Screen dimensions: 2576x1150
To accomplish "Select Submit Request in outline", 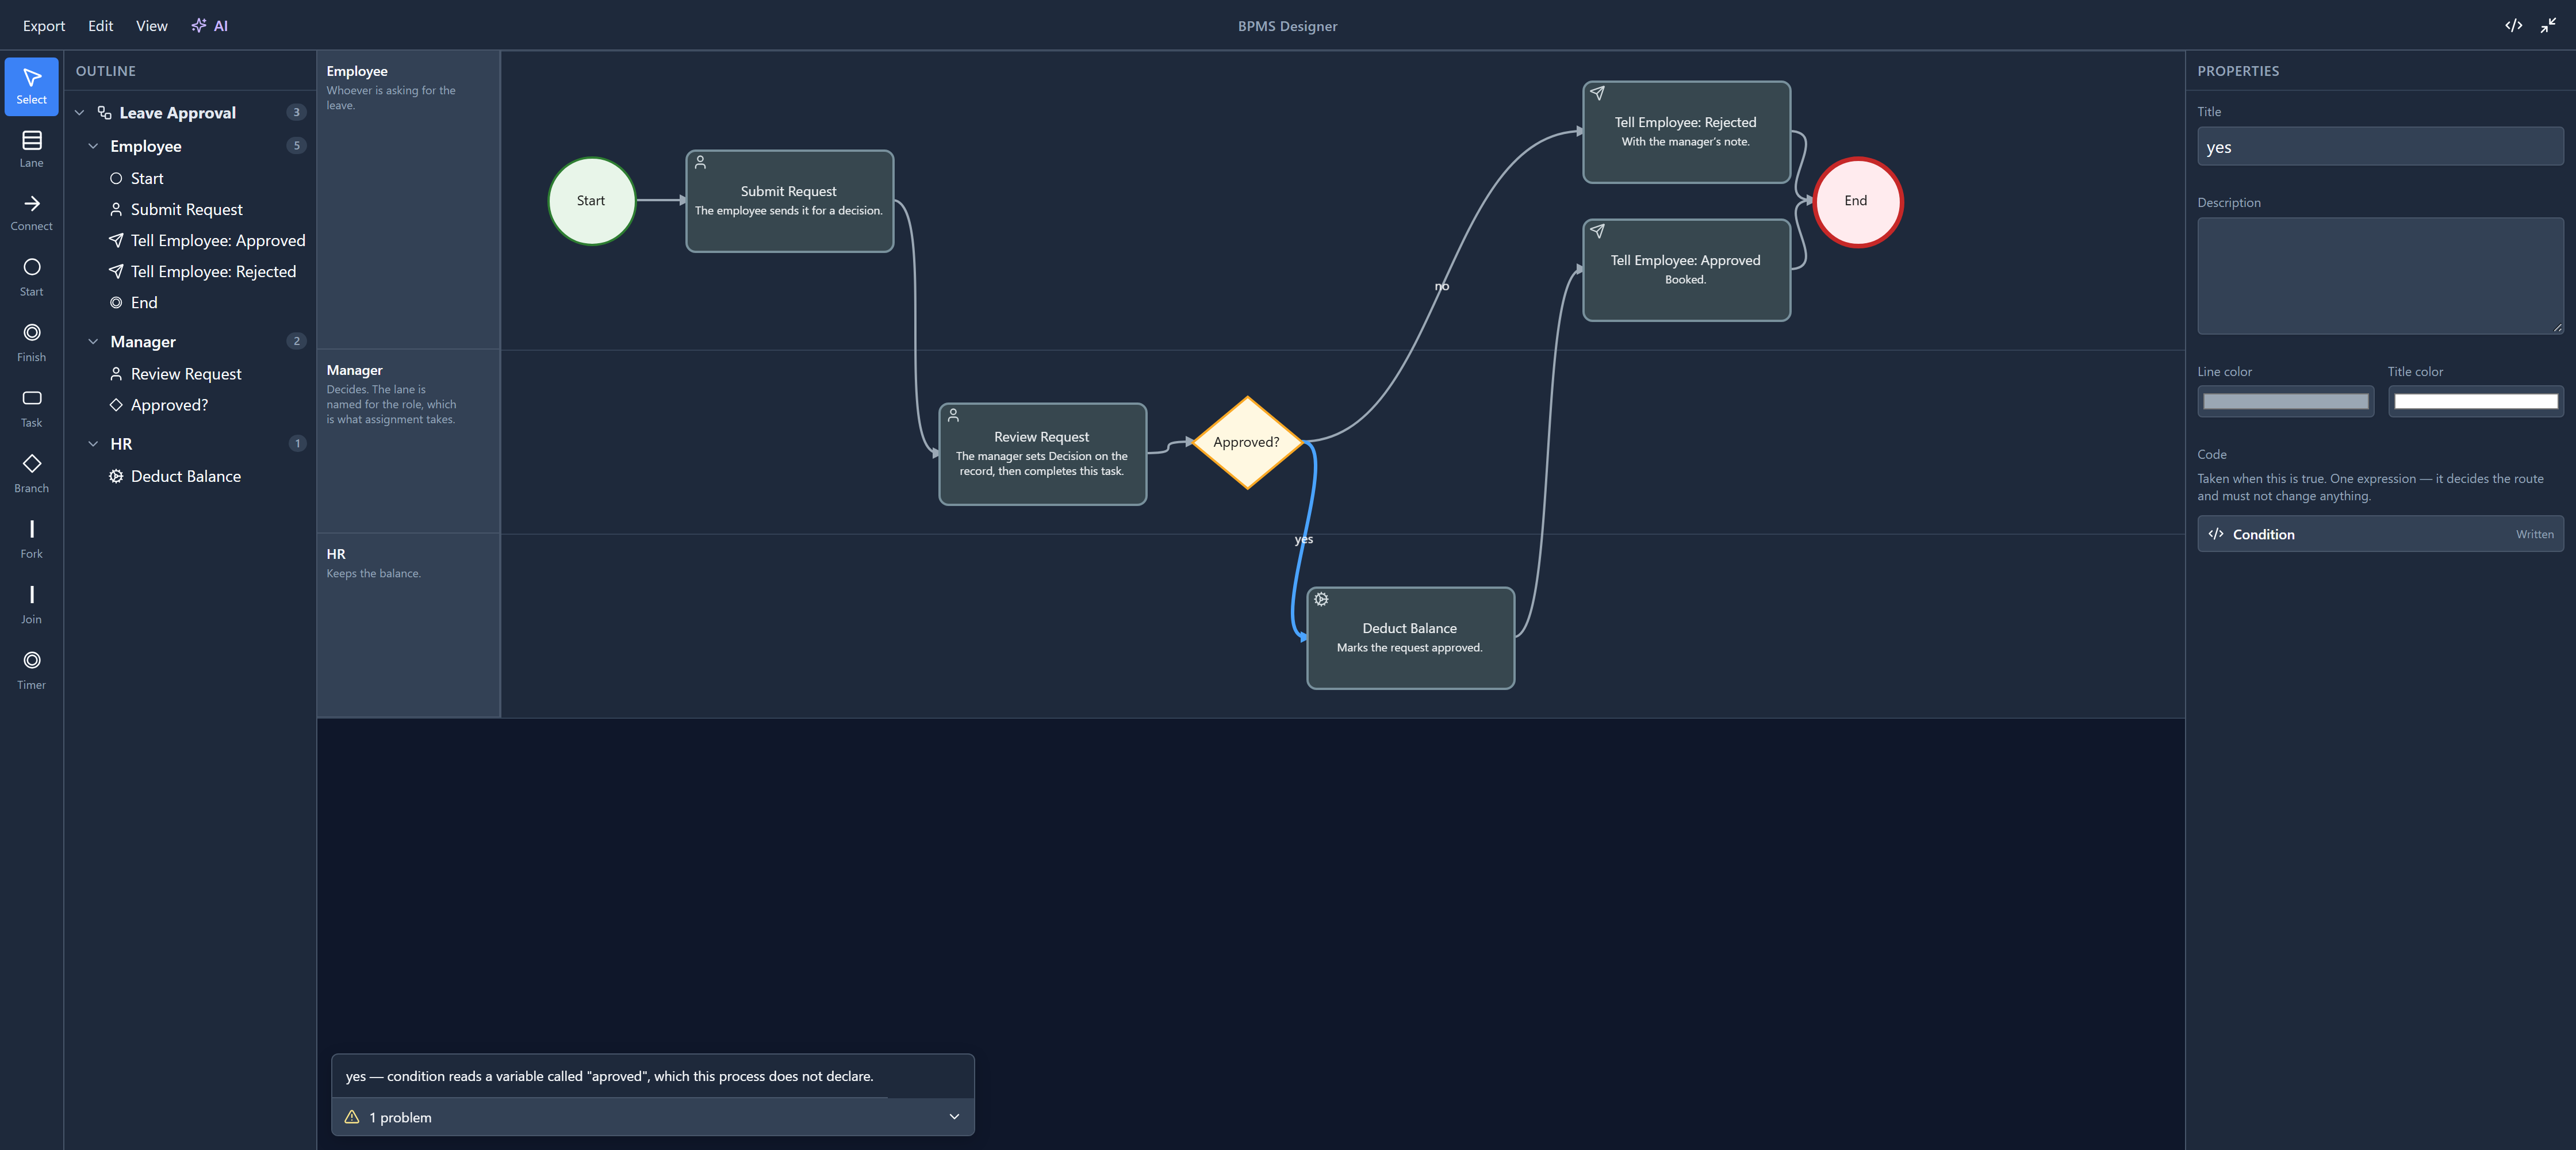I will (186, 210).
